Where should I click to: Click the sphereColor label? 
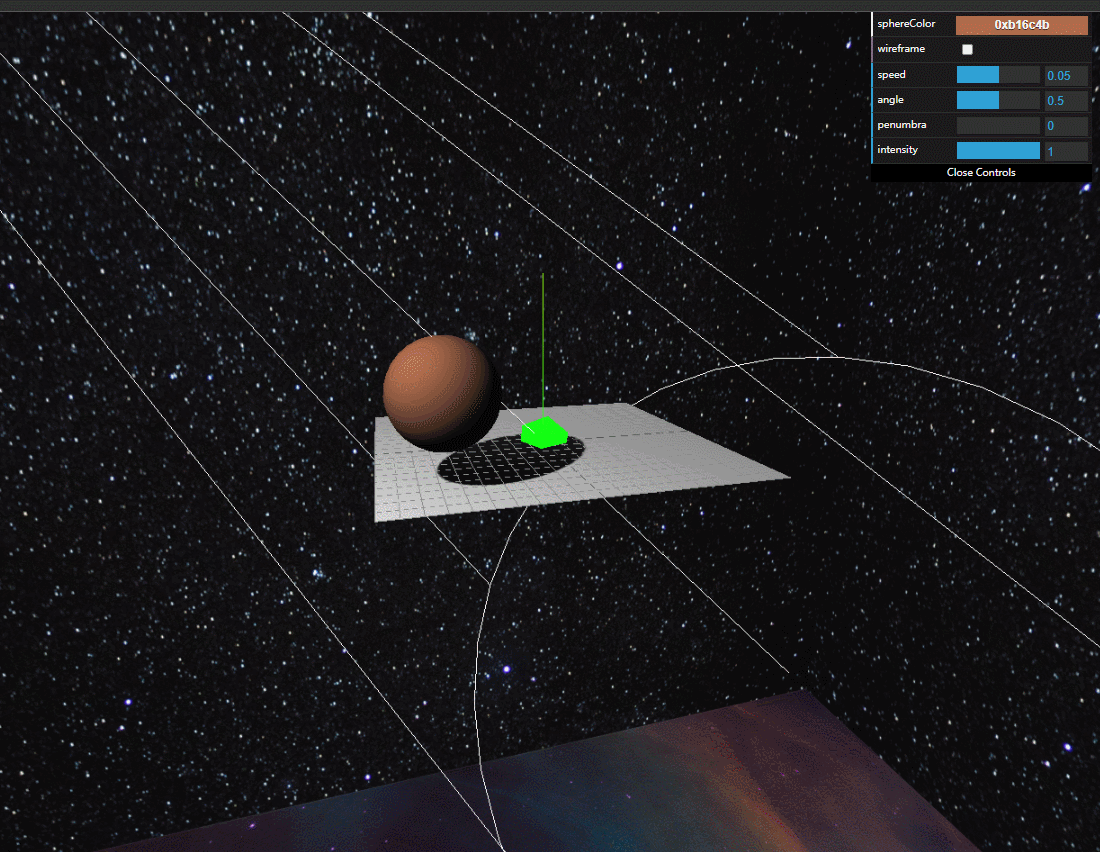click(x=906, y=24)
